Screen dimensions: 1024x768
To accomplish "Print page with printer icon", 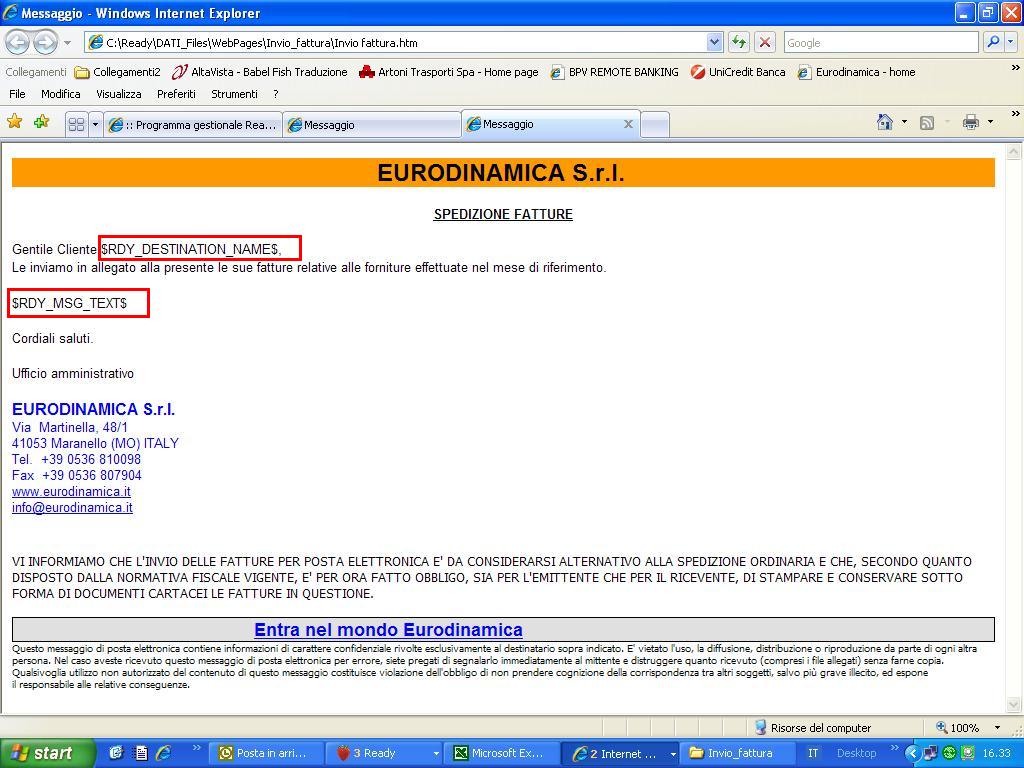I will [x=970, y=122].
